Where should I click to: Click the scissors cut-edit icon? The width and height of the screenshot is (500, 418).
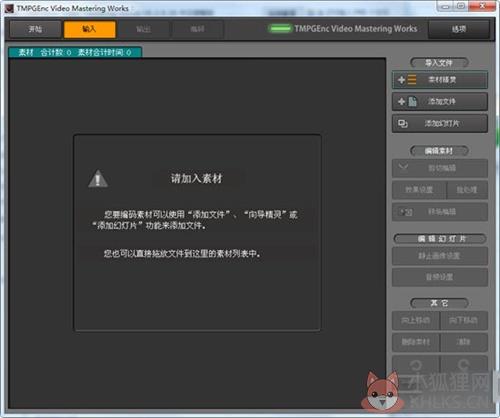click(404, 167)
